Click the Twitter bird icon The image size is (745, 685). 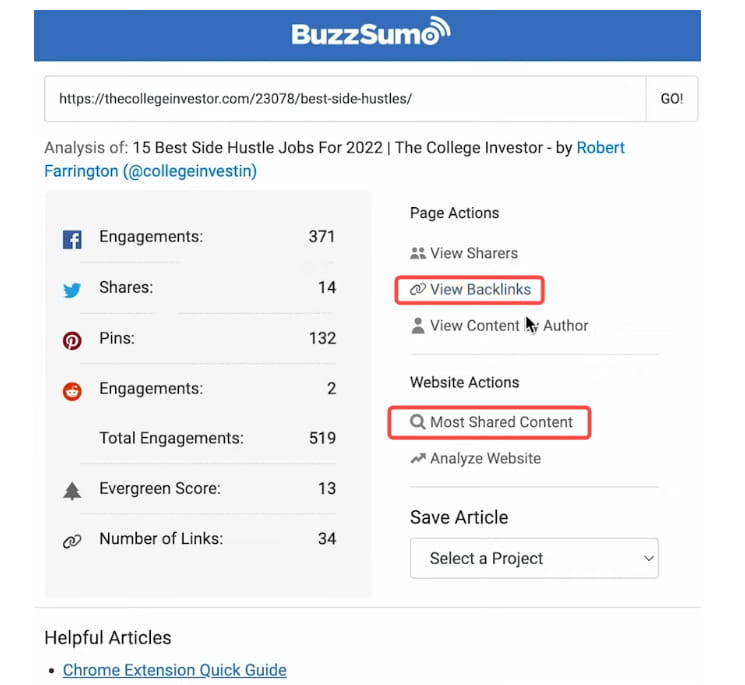[72, 291]
